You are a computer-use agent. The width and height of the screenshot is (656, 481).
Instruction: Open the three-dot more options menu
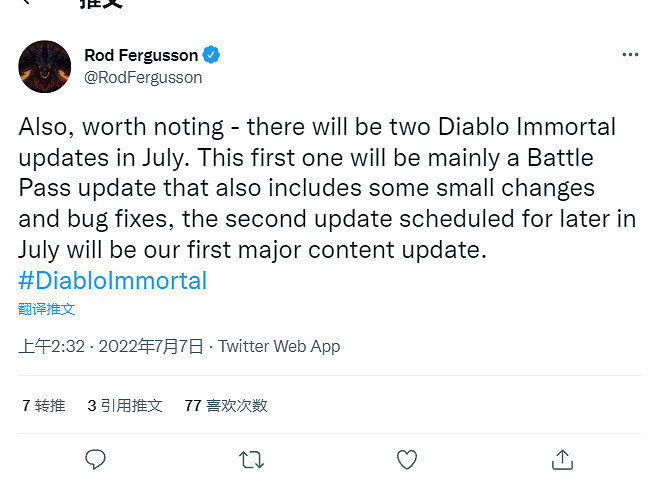[630, 56]
